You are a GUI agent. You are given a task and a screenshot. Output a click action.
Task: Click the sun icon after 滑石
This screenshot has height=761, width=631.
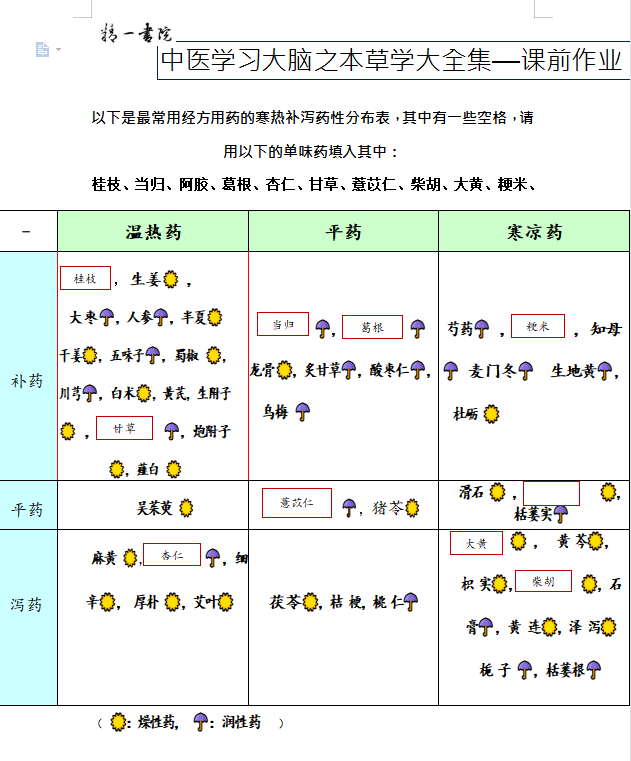(497, 492)
